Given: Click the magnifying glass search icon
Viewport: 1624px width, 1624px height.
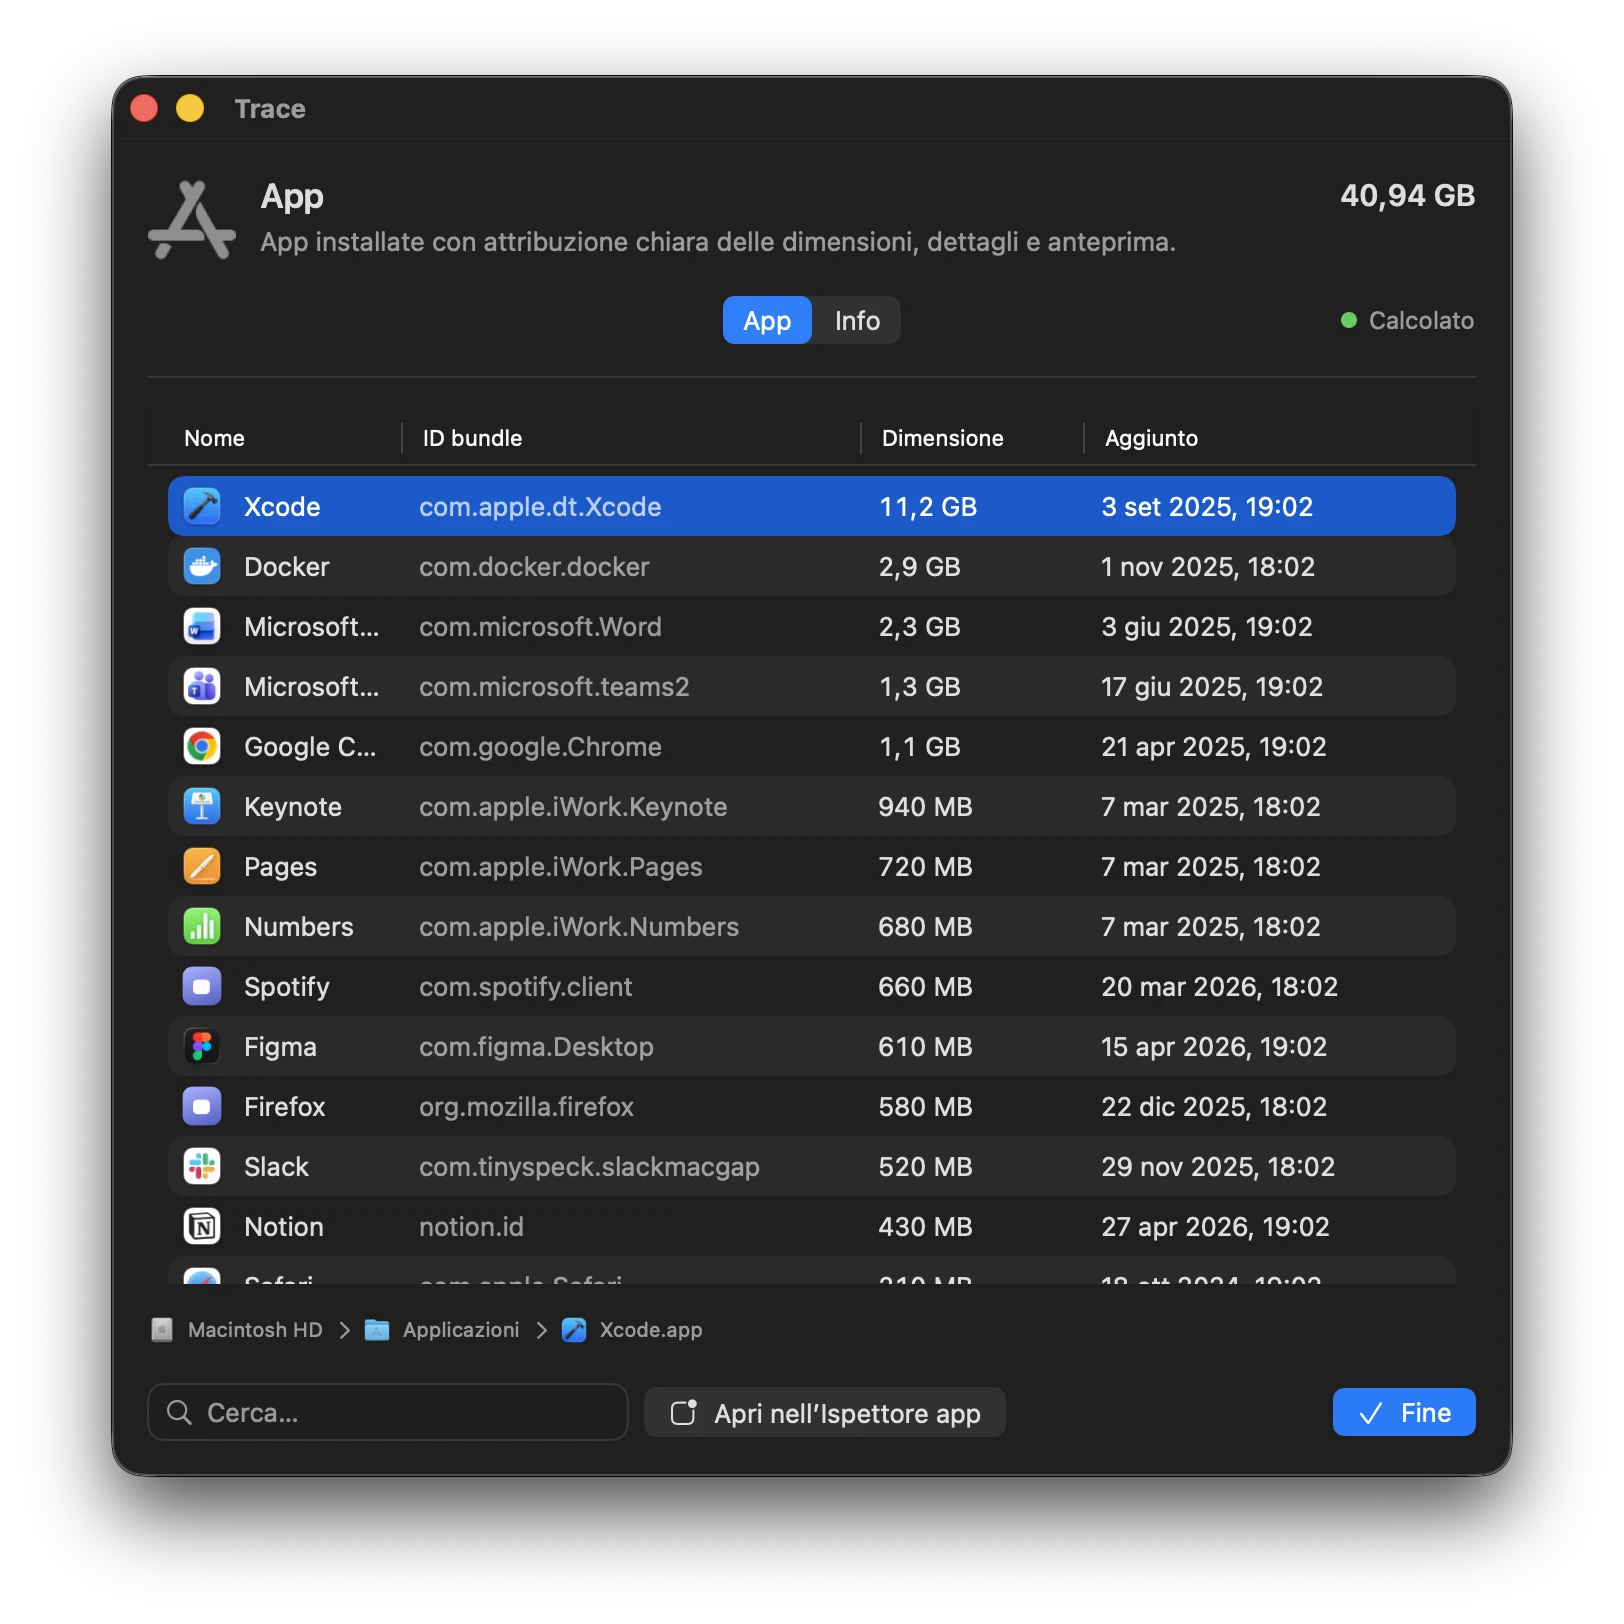Looking at the screenshot, I should coord(180,1412).
